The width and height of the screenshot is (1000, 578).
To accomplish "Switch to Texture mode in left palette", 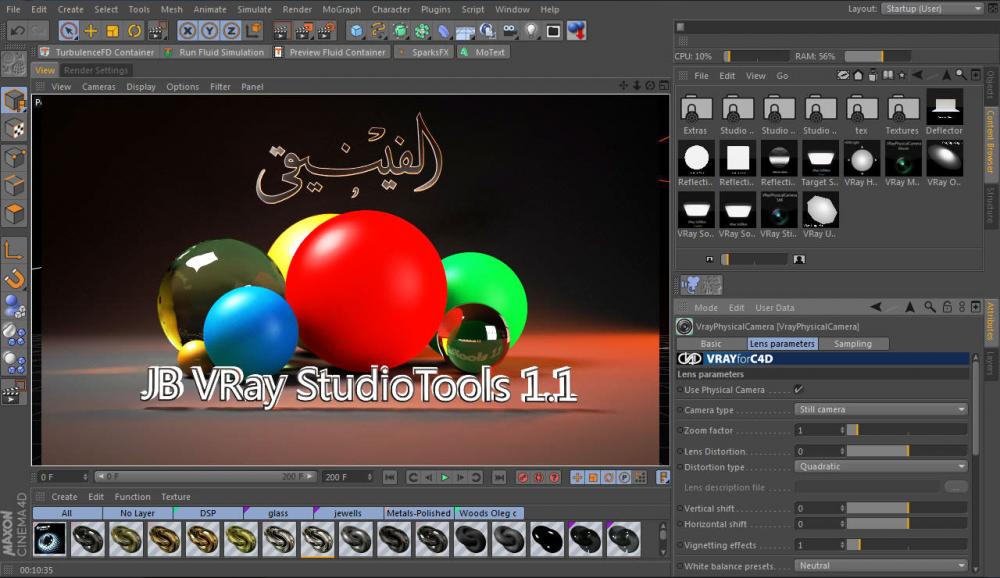I will pos(14,130).
